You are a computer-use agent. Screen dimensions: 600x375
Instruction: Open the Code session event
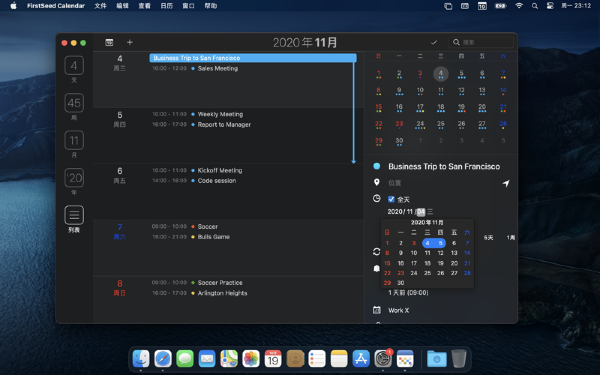(x=217, y=181)
